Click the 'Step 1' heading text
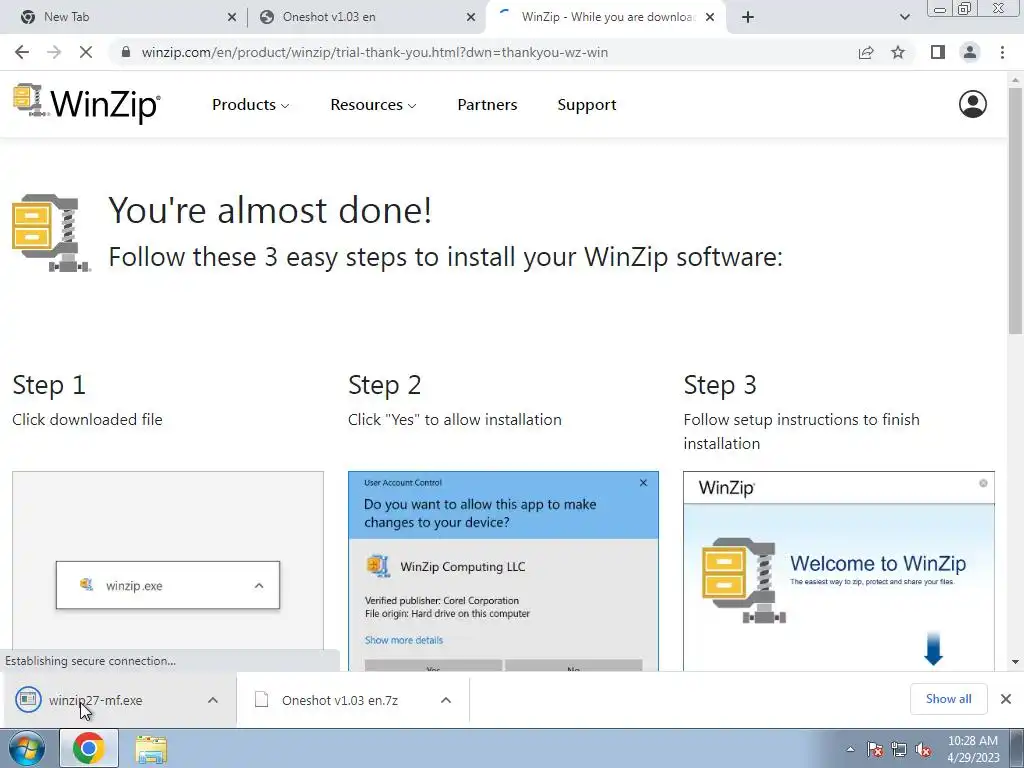 point(49,385)
